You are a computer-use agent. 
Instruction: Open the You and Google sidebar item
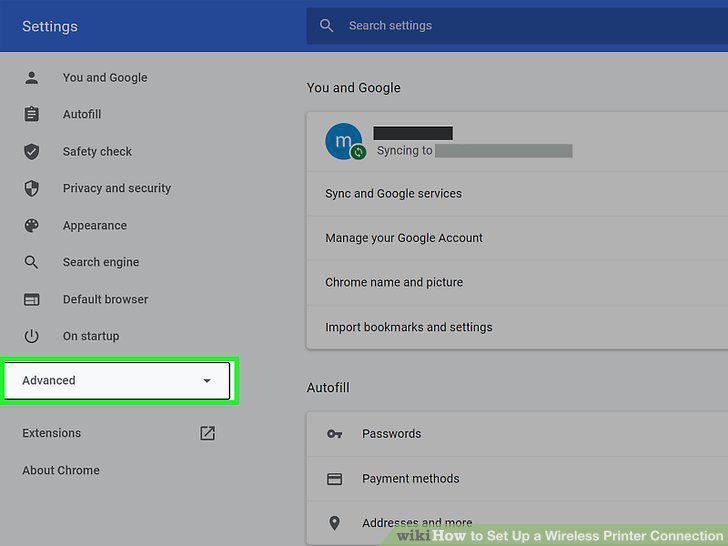pos(105,78)
